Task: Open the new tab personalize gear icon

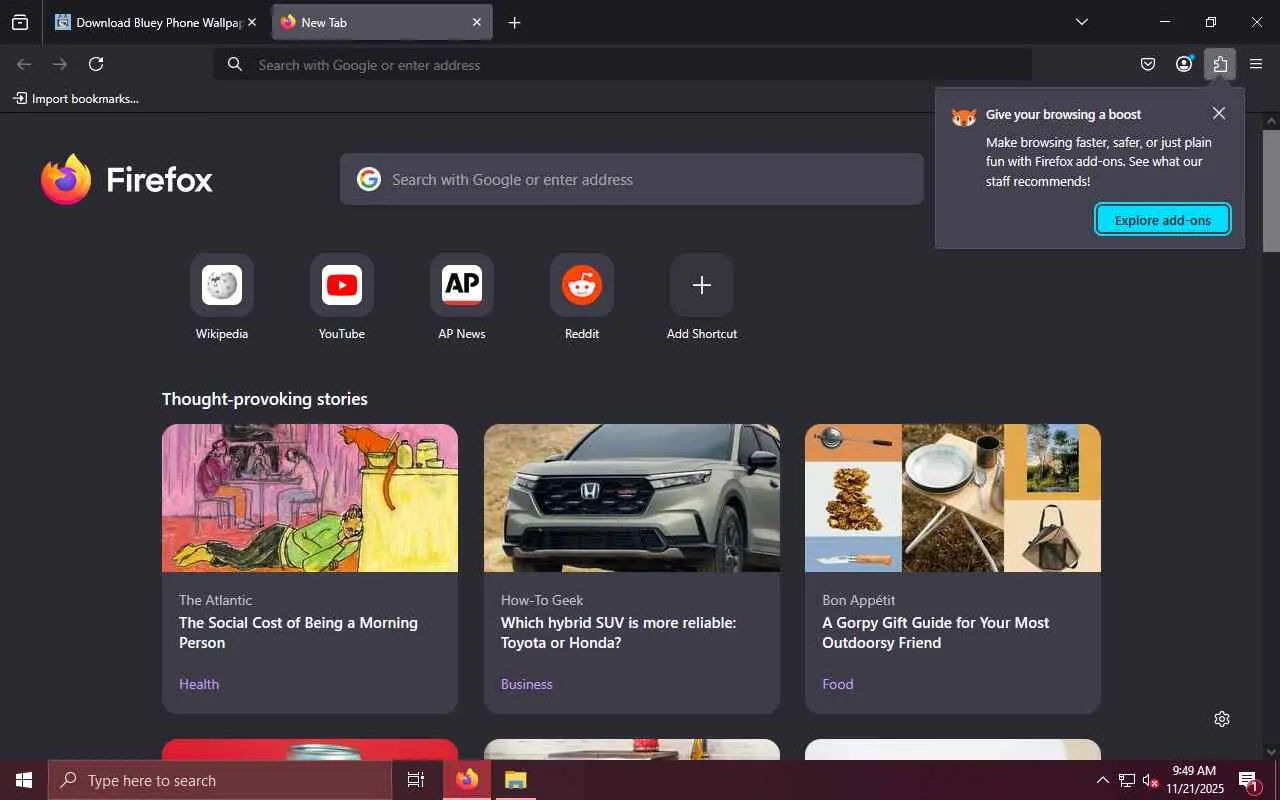Action: pos(1222,719)
